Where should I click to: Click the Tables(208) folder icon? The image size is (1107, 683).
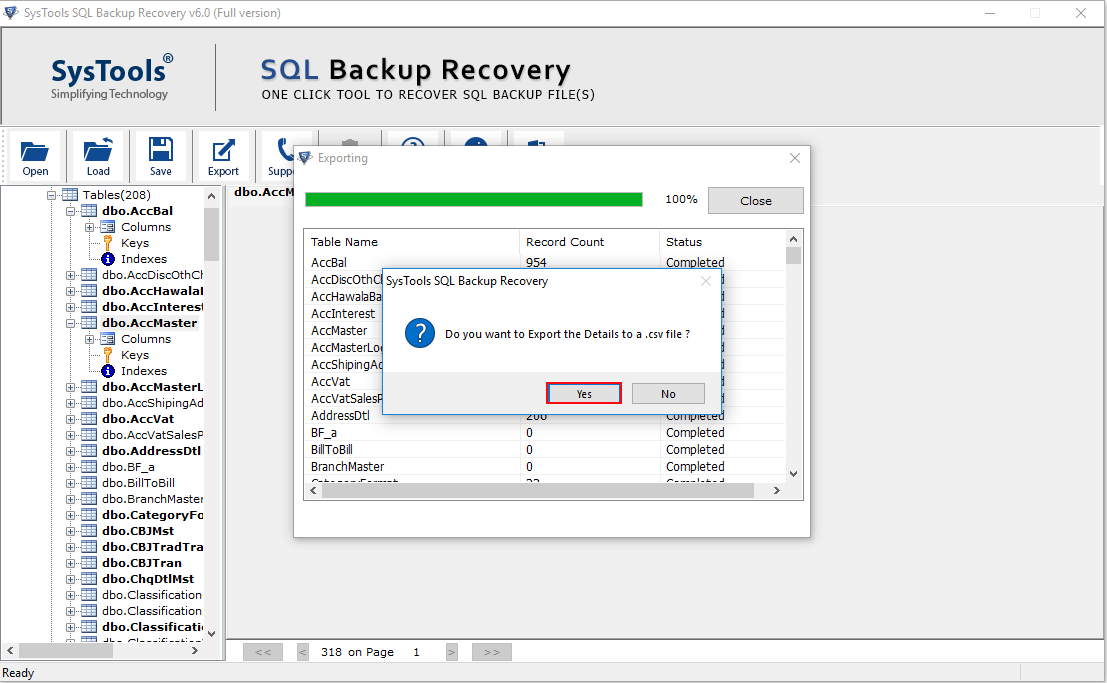70,194
